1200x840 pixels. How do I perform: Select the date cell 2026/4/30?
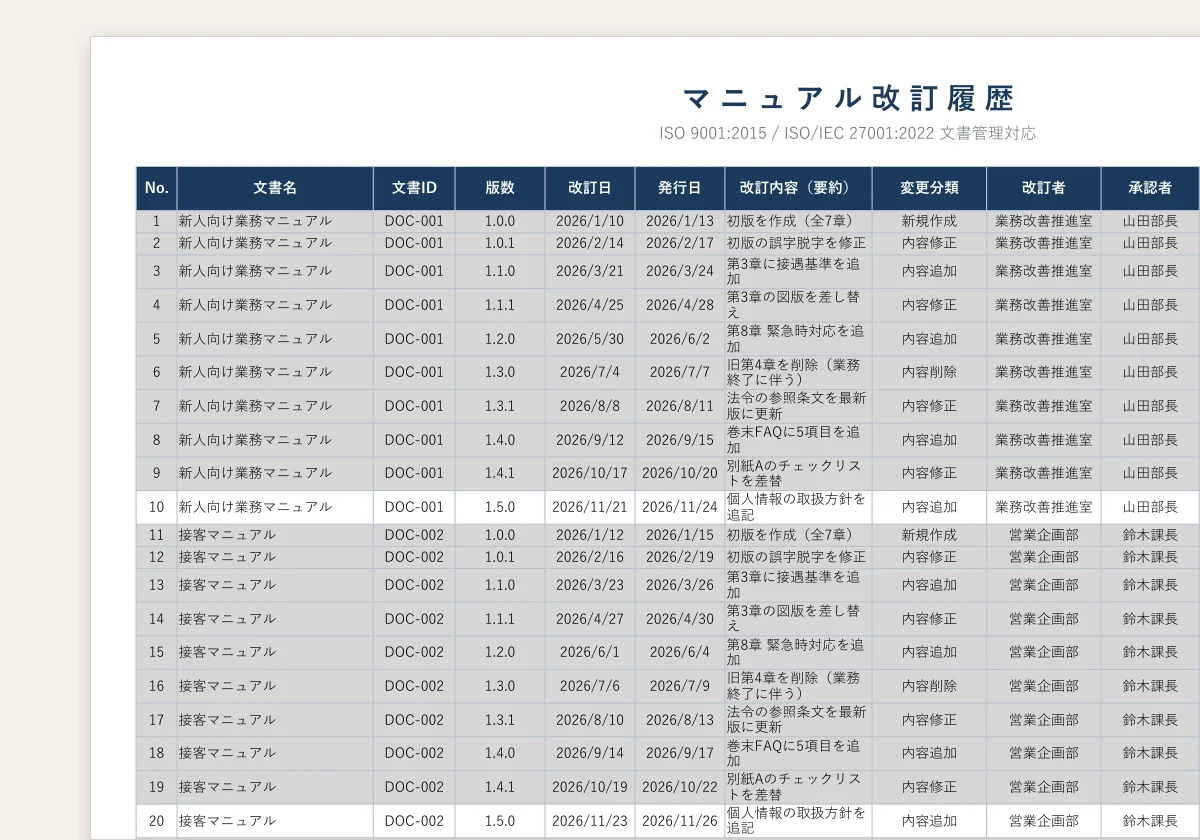click(x=680, y=619)
